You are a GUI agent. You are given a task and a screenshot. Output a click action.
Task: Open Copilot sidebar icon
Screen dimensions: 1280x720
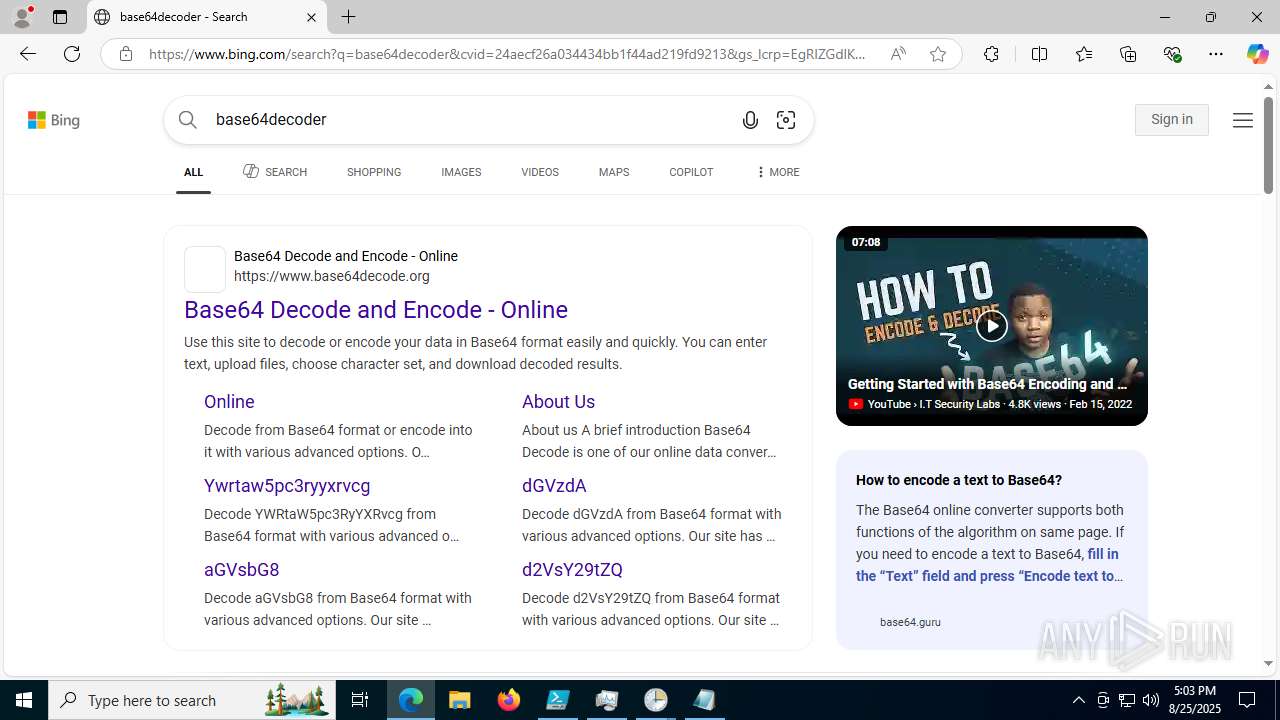click(x=1257, y=54)
